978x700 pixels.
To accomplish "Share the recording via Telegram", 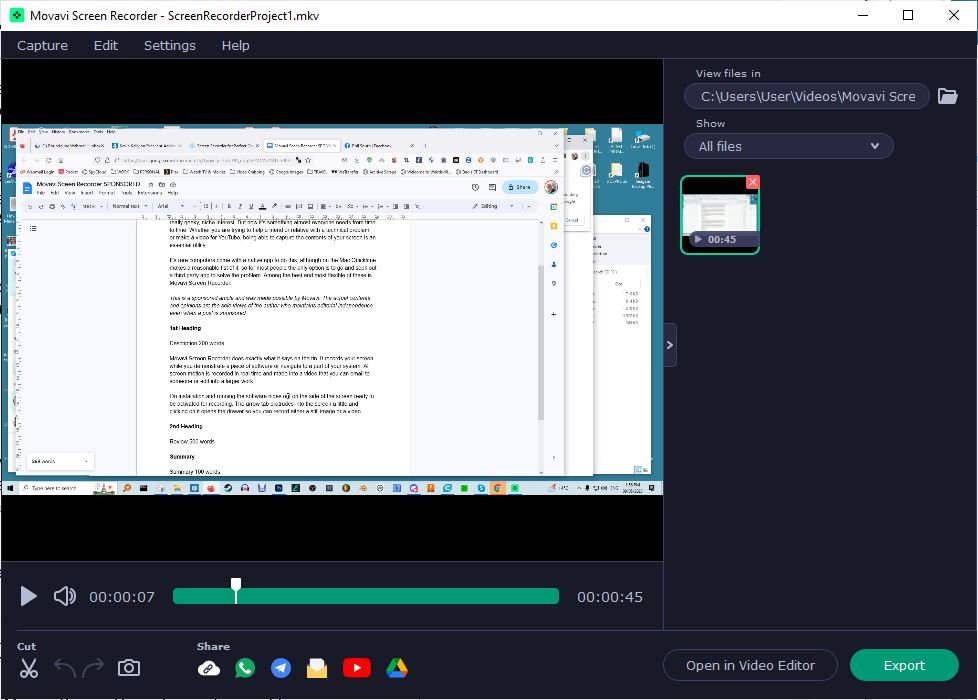I will tap(281, 666).
